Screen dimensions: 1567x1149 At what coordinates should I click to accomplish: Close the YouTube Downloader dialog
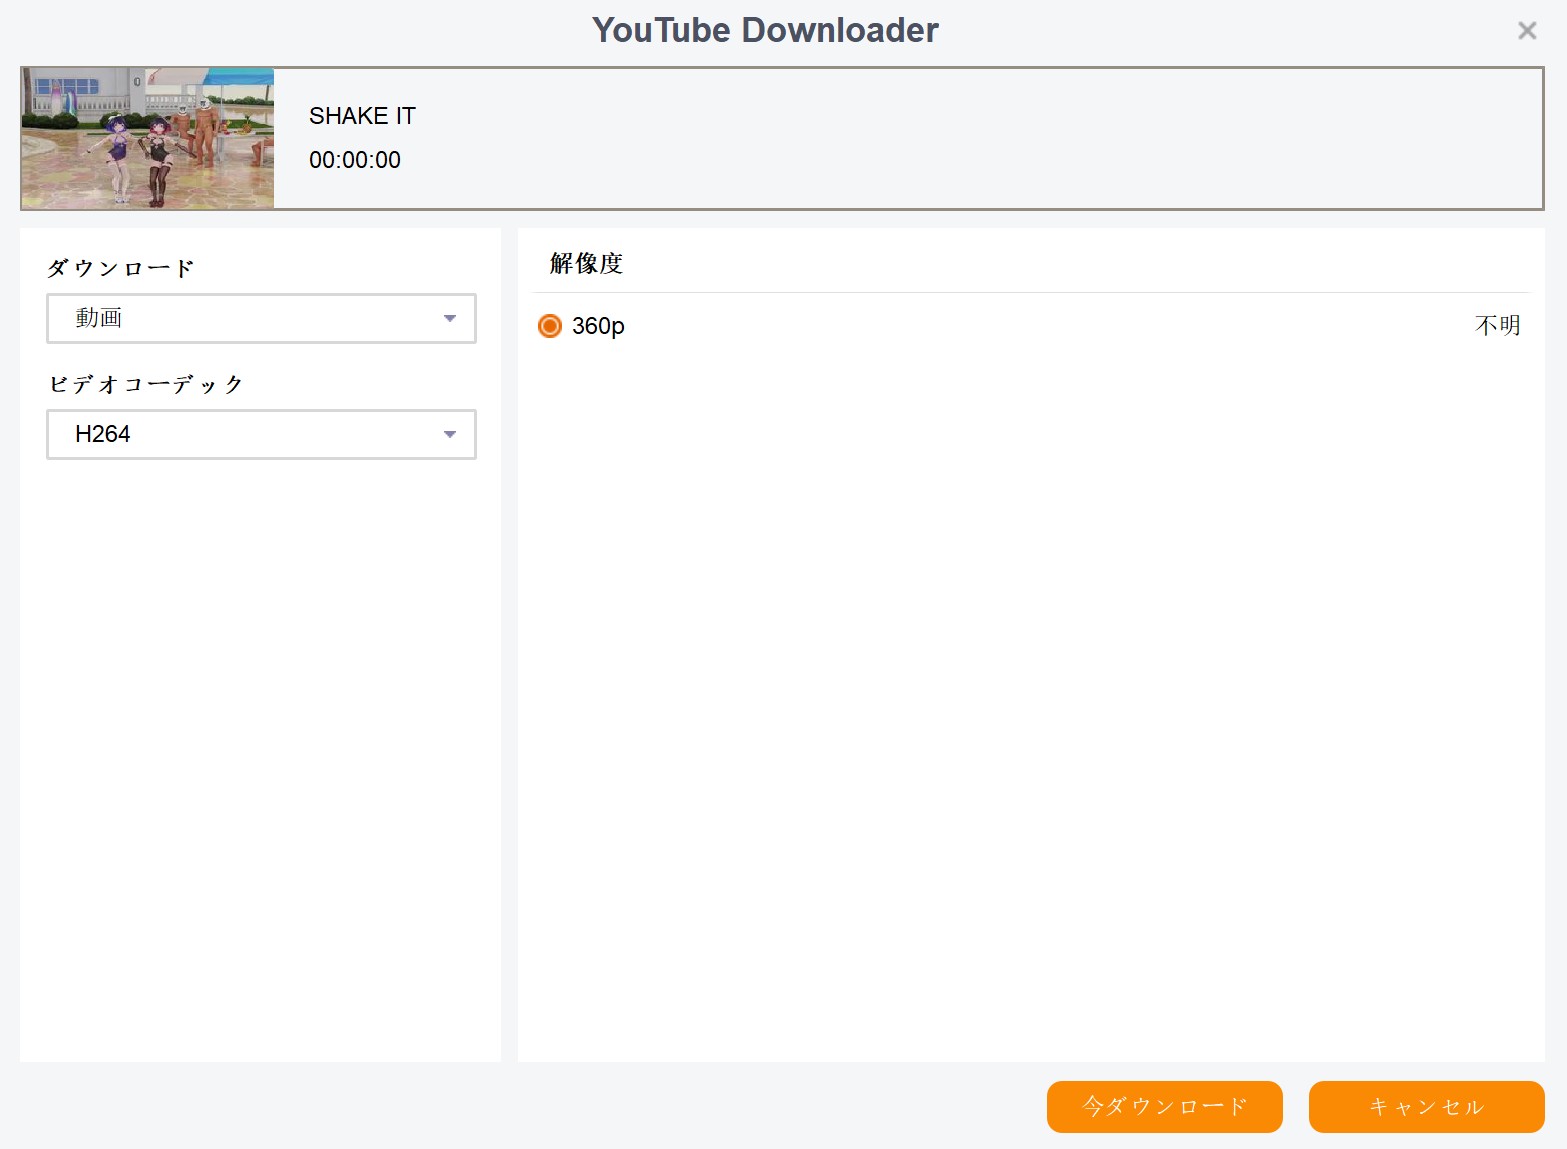coord(1526,30)
